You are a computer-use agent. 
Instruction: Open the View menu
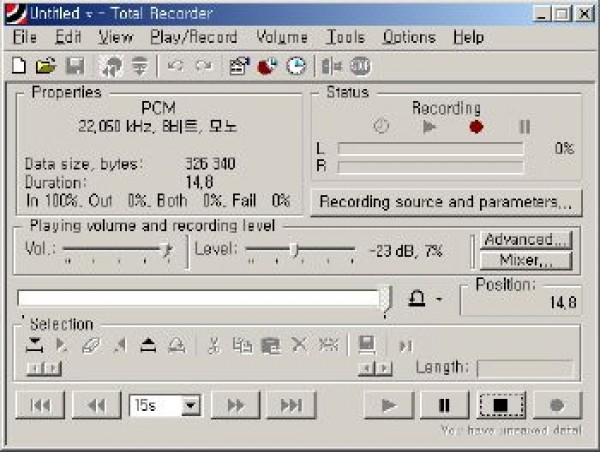(116, 37)
